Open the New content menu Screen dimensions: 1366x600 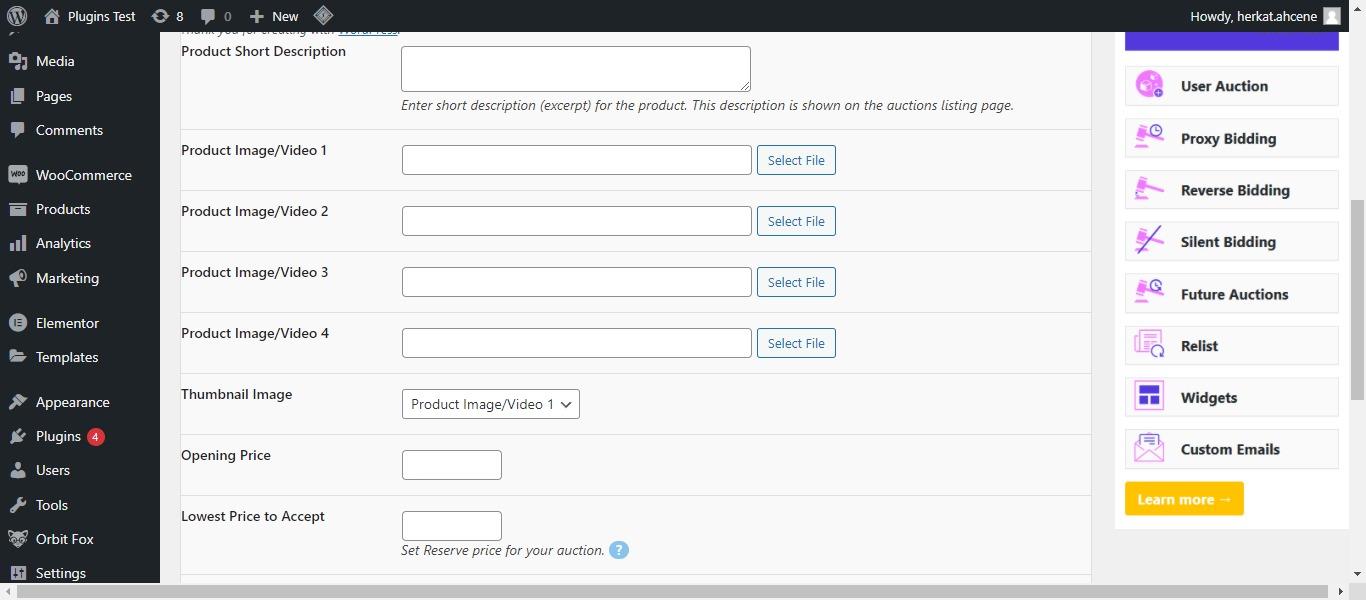[x=274, y=16]
